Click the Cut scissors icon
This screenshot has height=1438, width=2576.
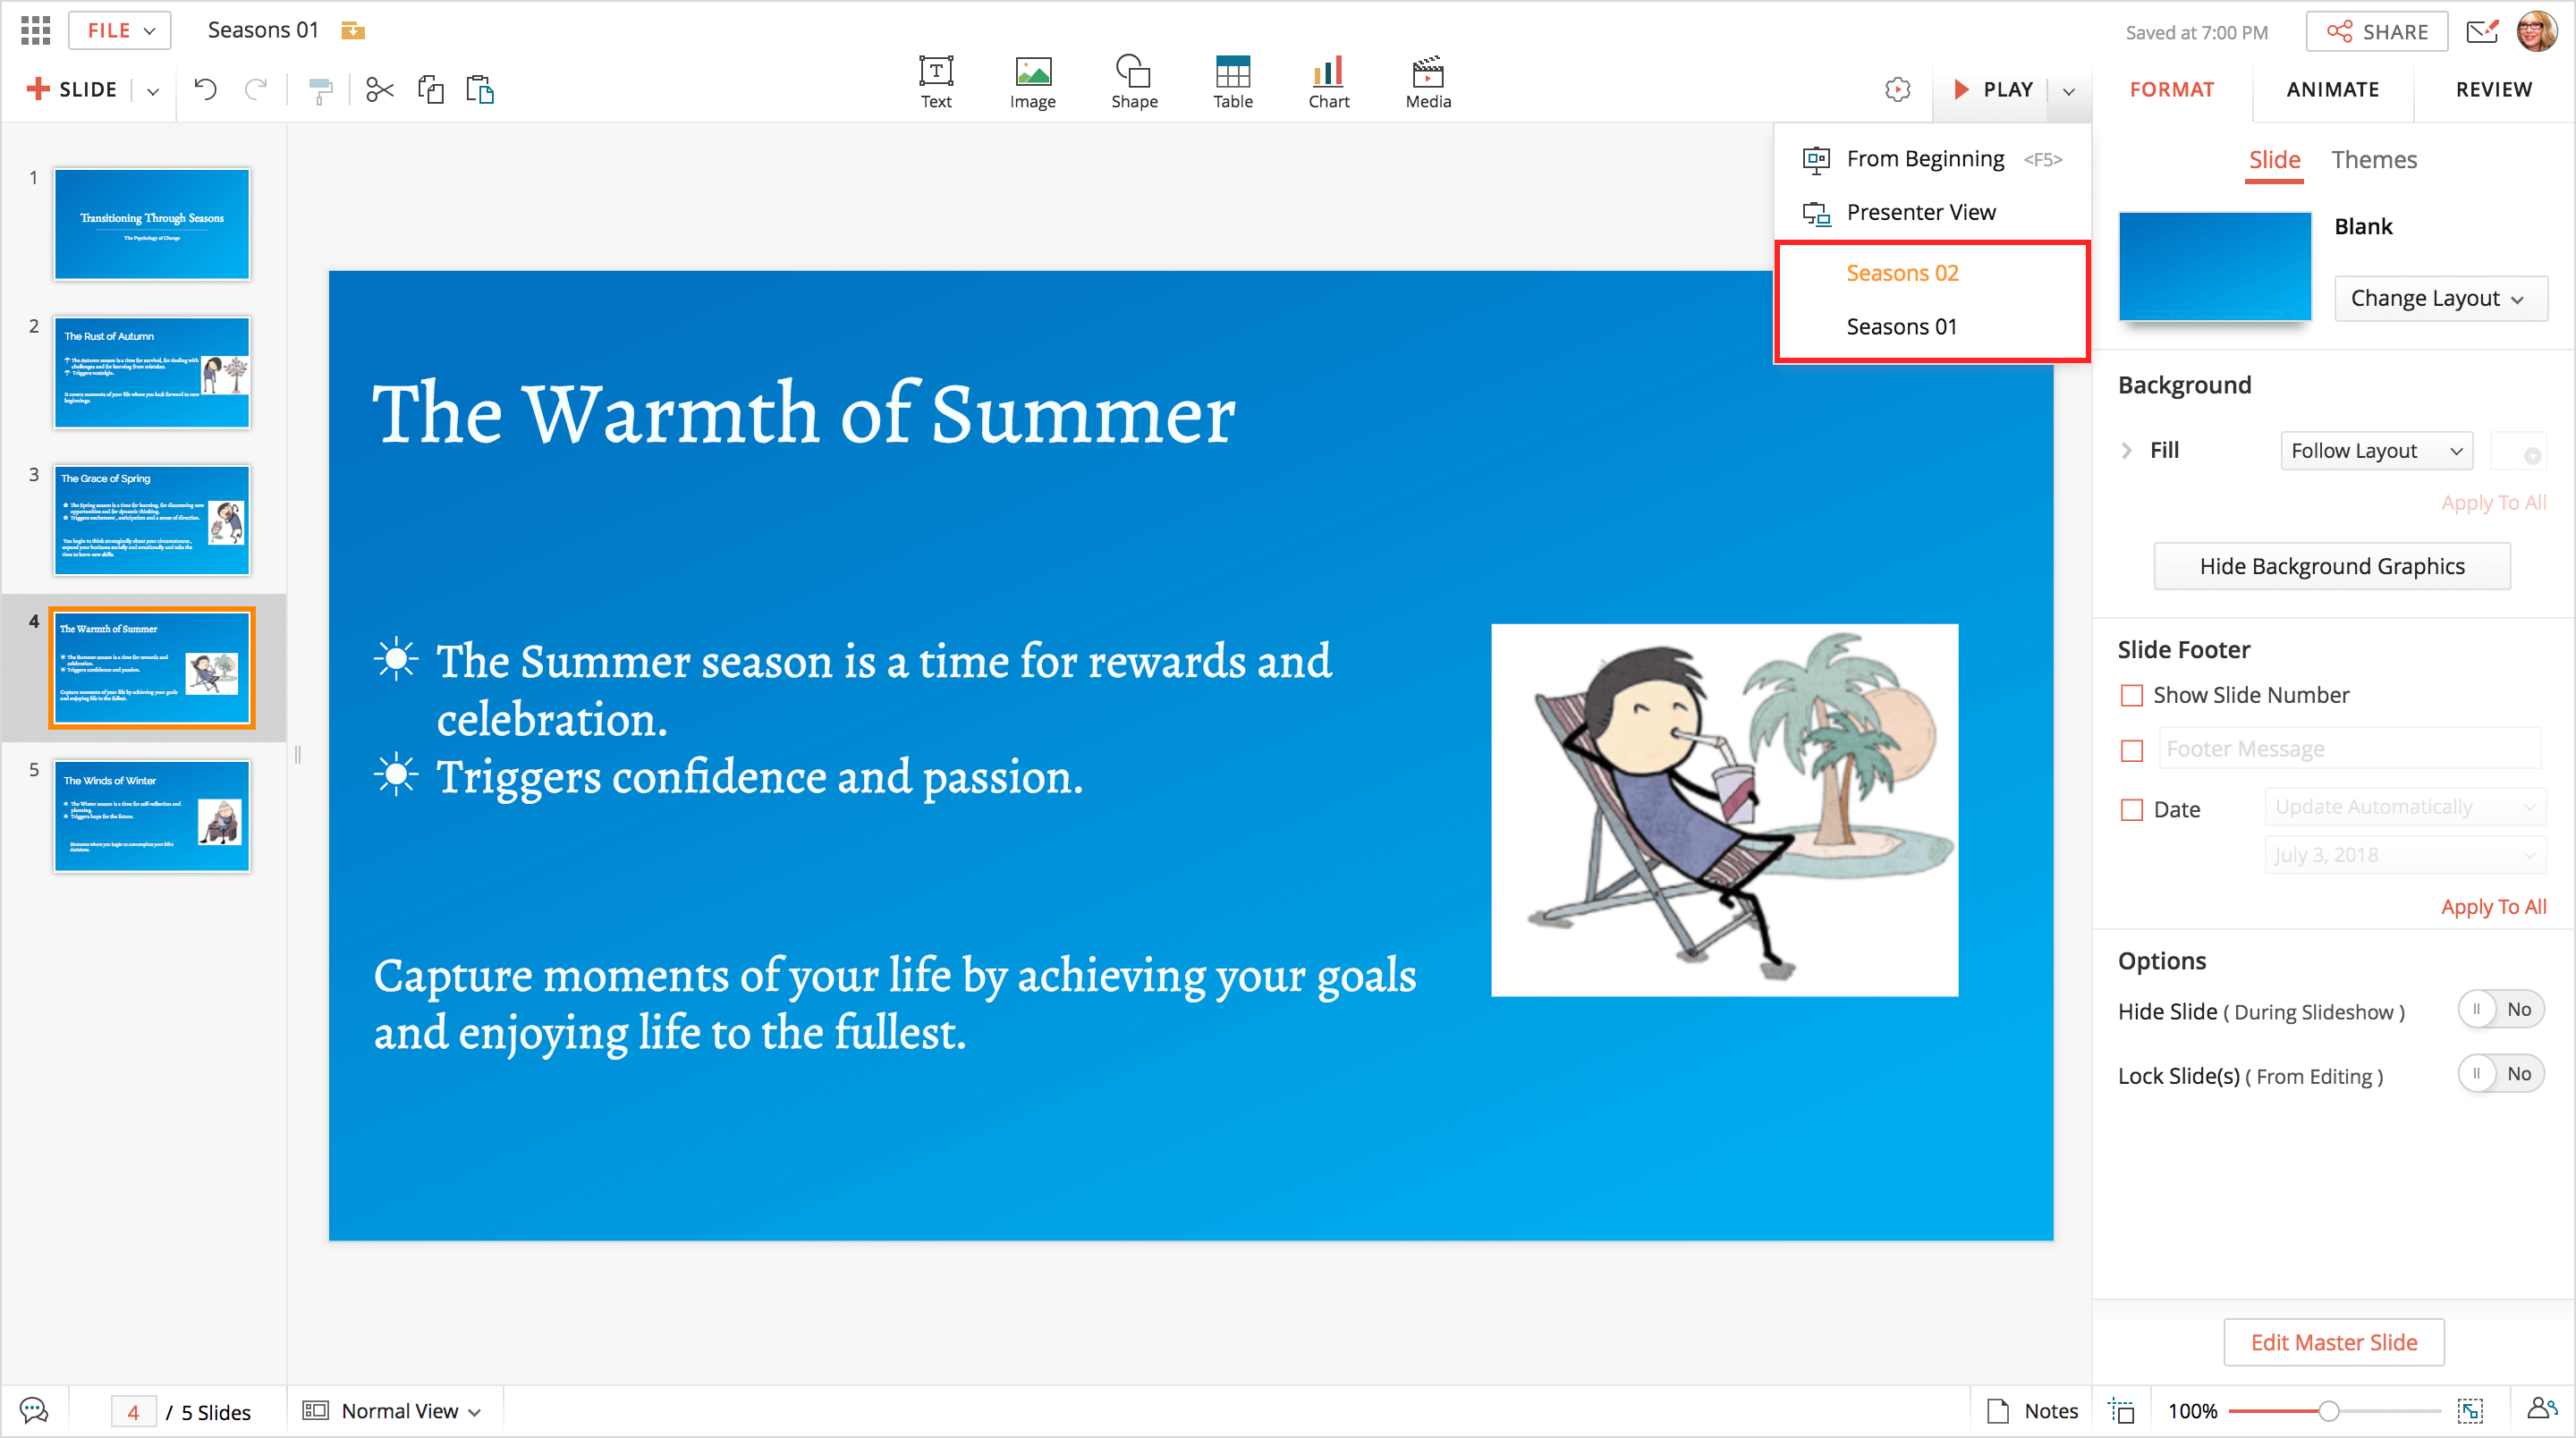click(380, 90)
